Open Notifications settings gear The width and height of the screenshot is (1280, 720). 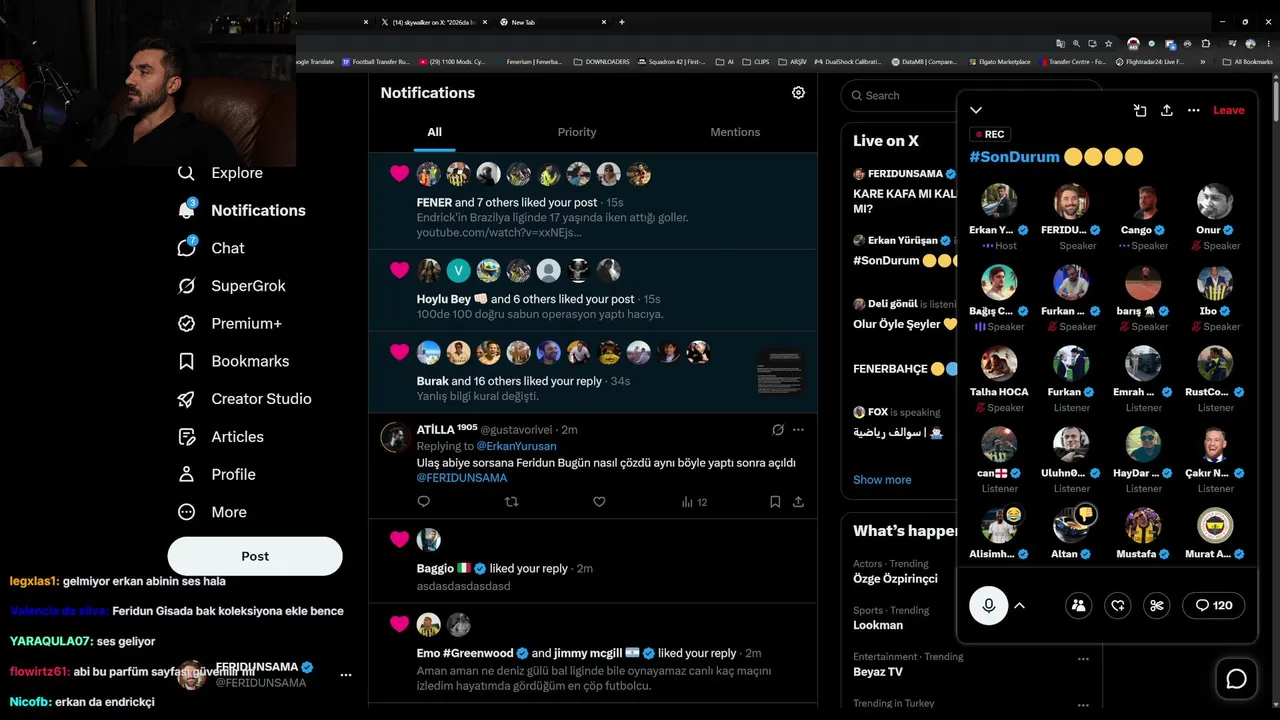[x=798, y=92]
